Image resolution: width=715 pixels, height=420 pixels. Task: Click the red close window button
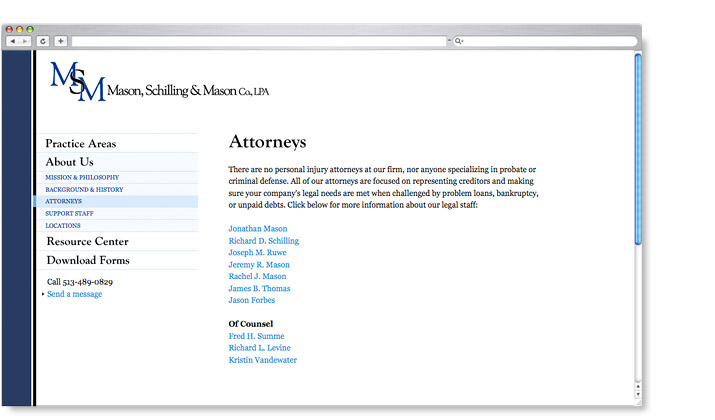click(x=9, y=30)
